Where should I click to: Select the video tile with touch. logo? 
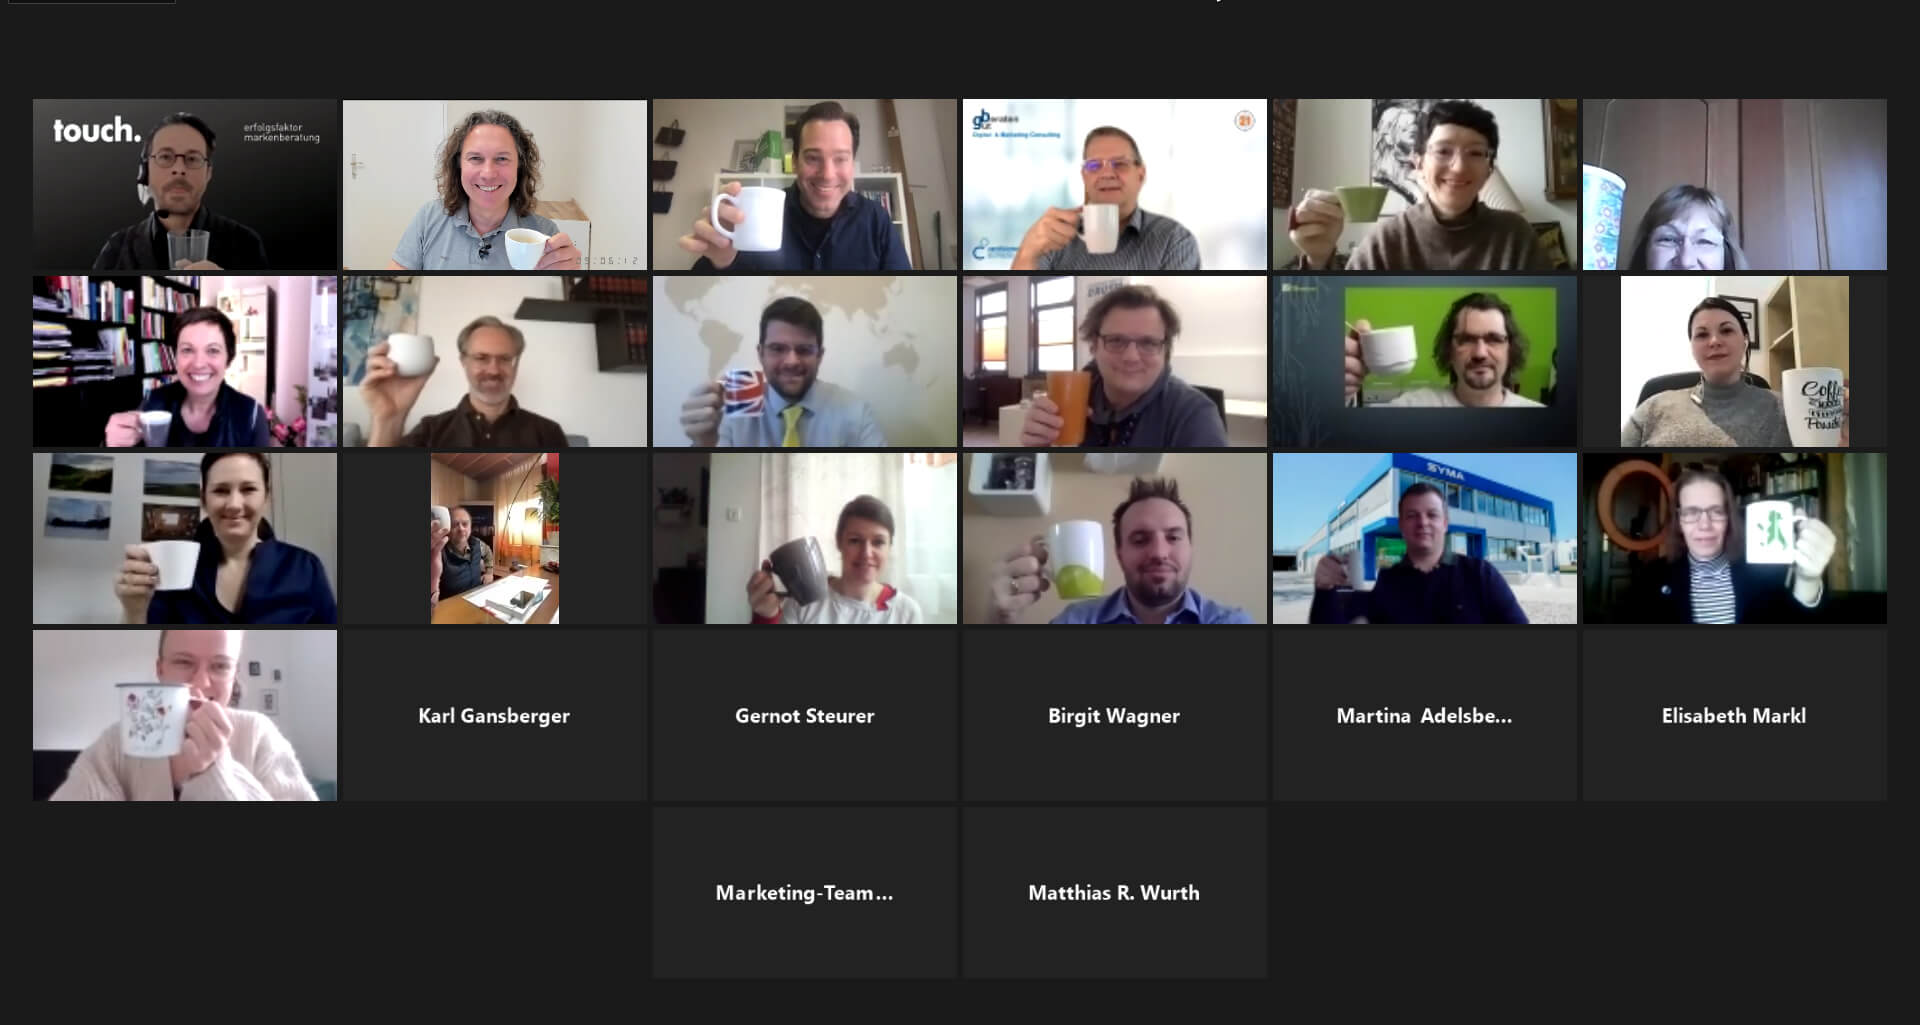pos(185,184)
